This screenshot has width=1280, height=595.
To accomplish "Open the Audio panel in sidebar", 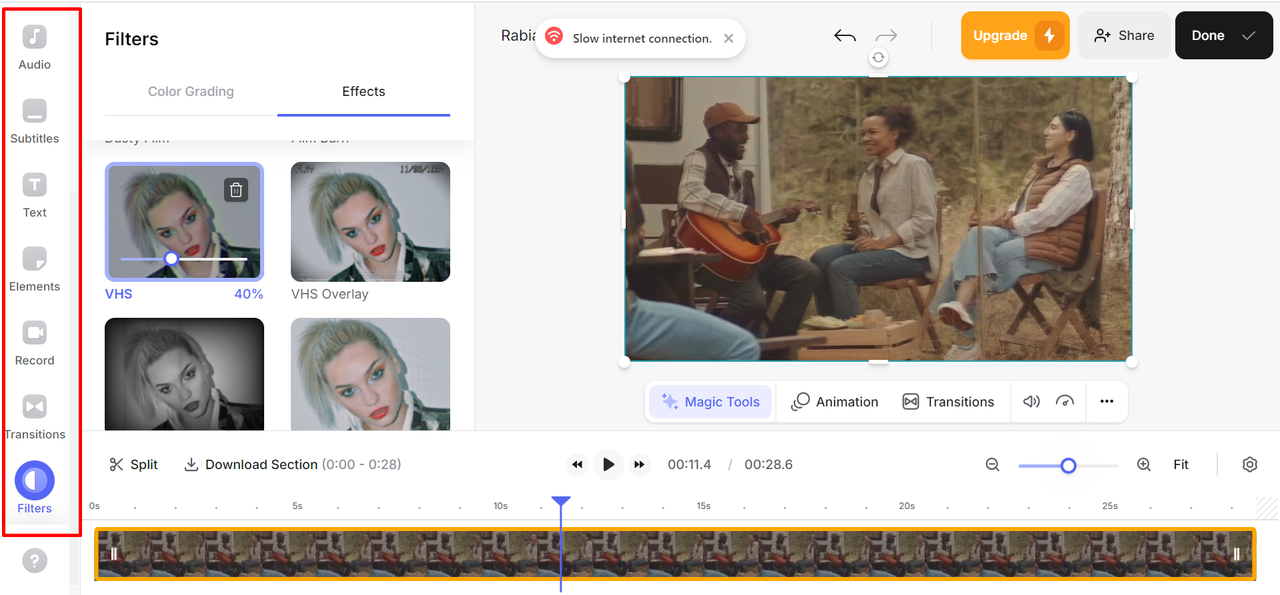I will point(35,47).
